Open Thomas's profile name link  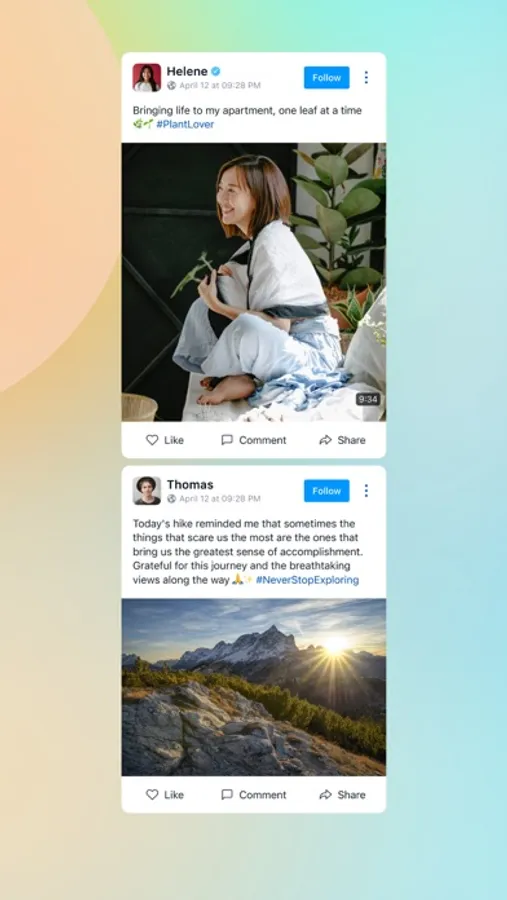tap(190, 484)
